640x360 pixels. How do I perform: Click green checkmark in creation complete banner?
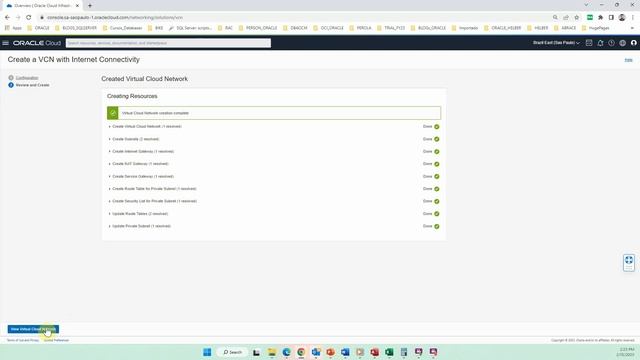pyautogui.click(x=113, y=113)
